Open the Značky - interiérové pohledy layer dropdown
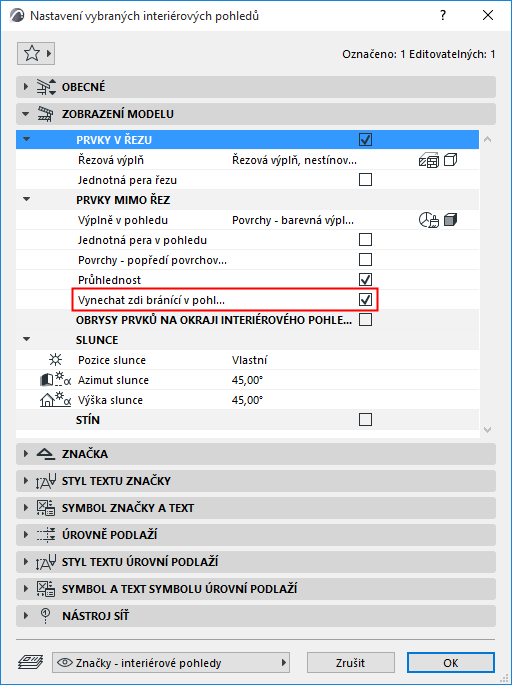512x685 pixels. tap(171, 663)
